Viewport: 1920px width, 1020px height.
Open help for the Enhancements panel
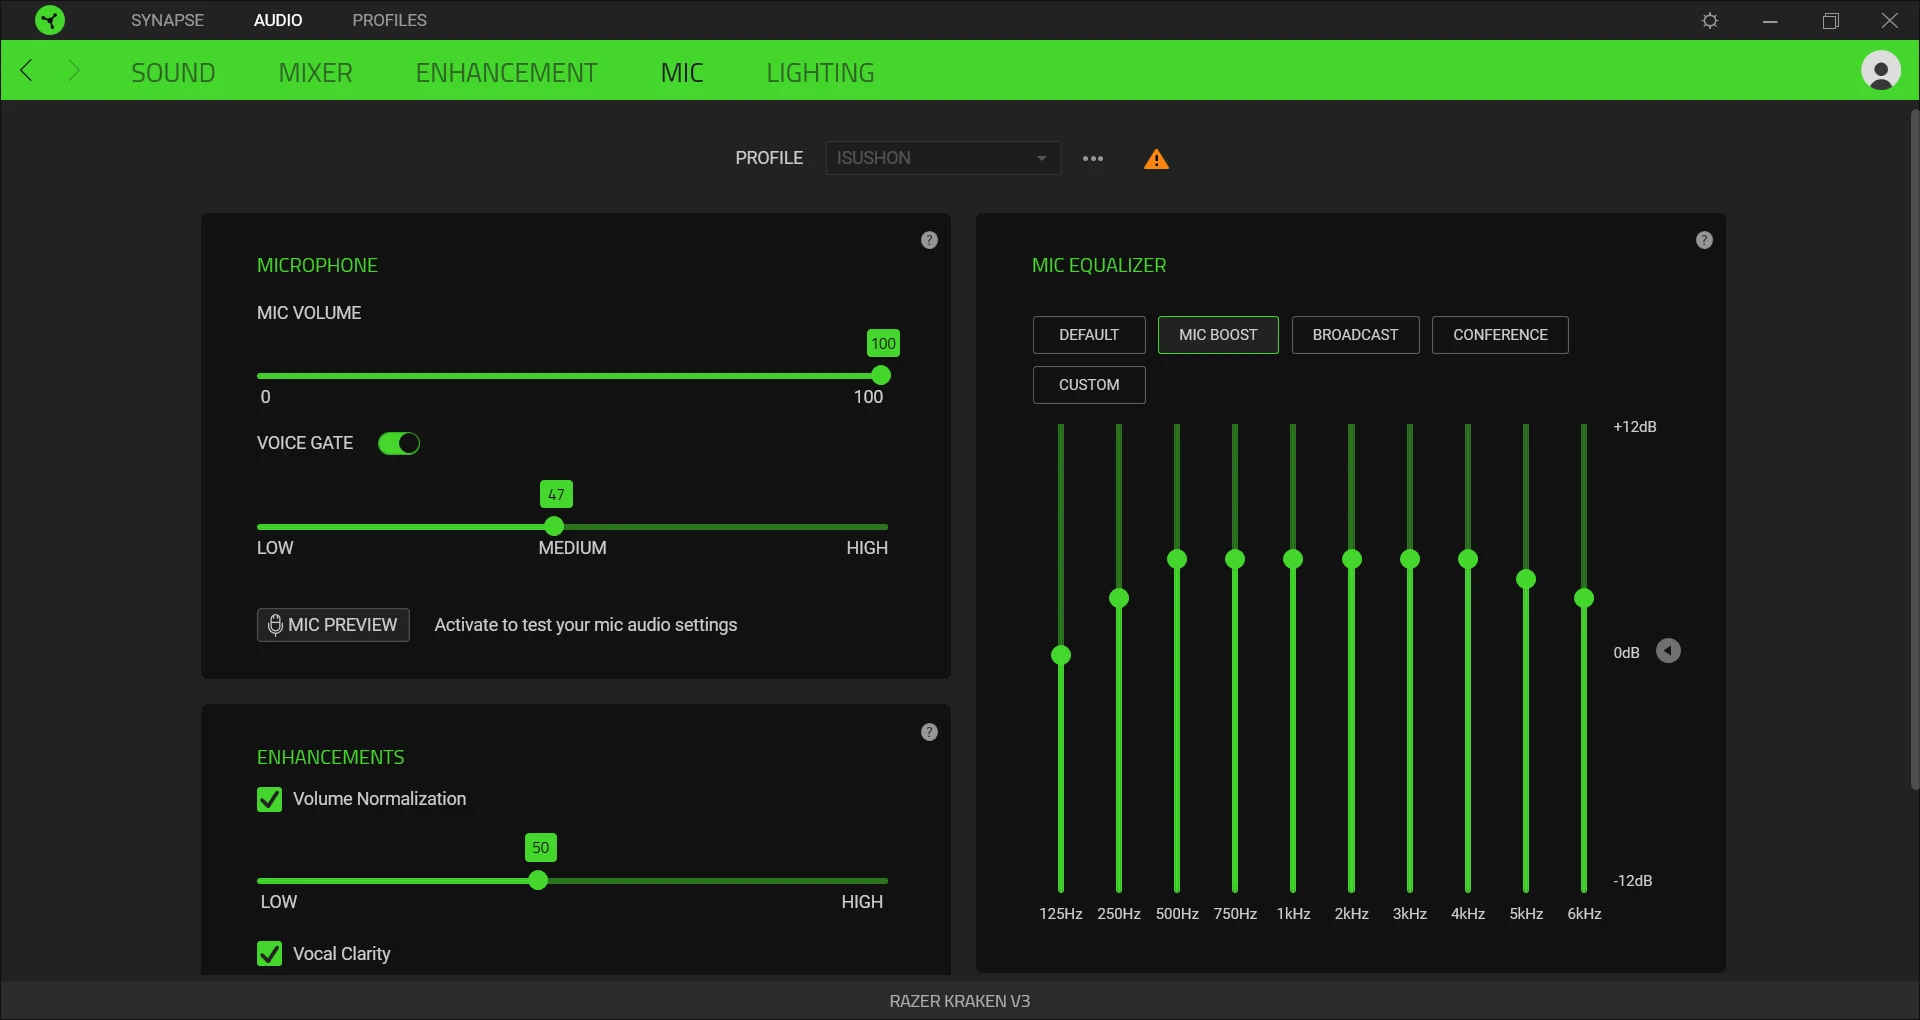pos(929,732)
